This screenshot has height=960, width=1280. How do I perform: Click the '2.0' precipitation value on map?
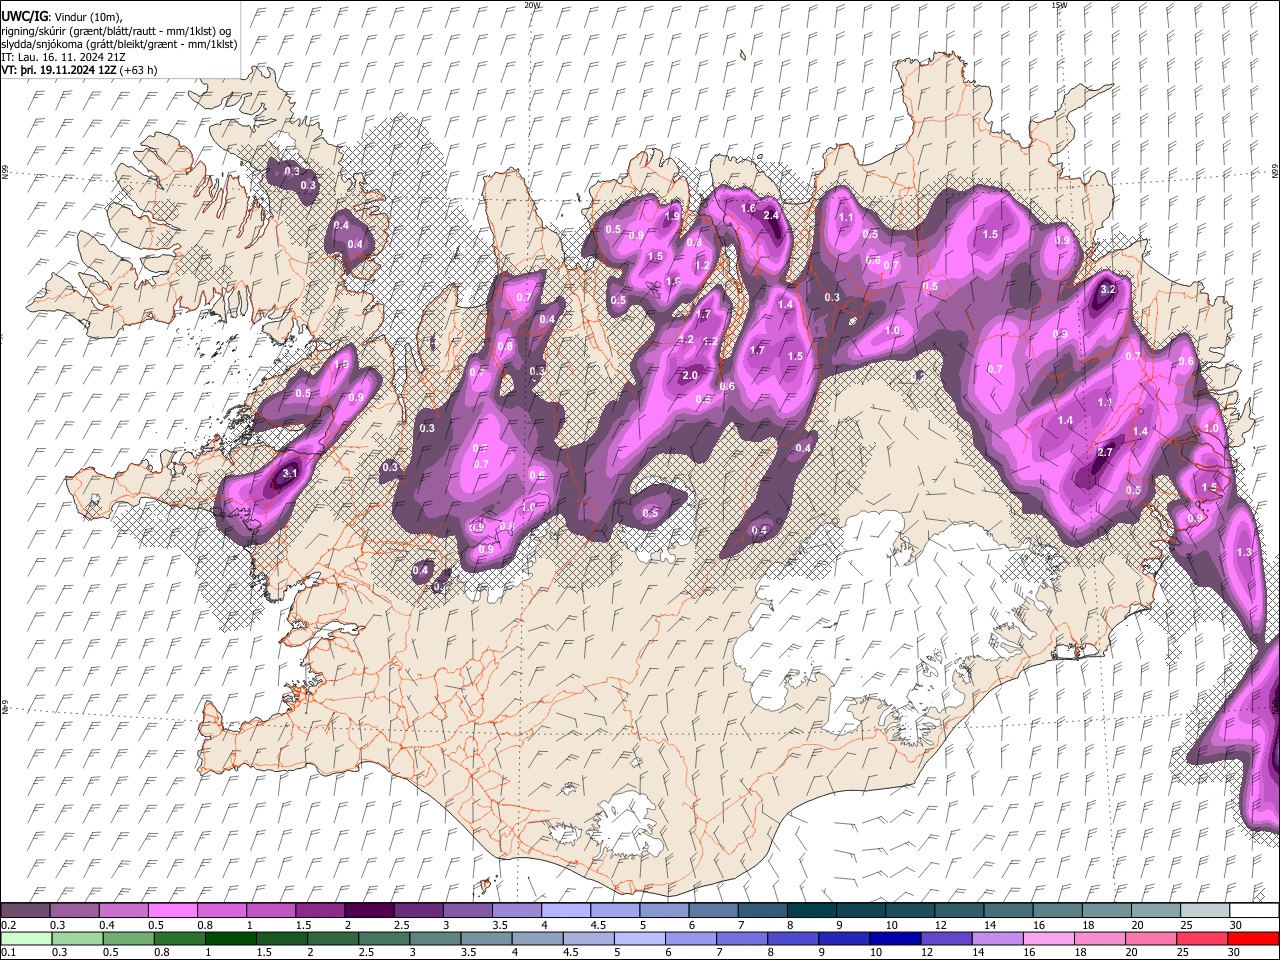pos(690,376)
